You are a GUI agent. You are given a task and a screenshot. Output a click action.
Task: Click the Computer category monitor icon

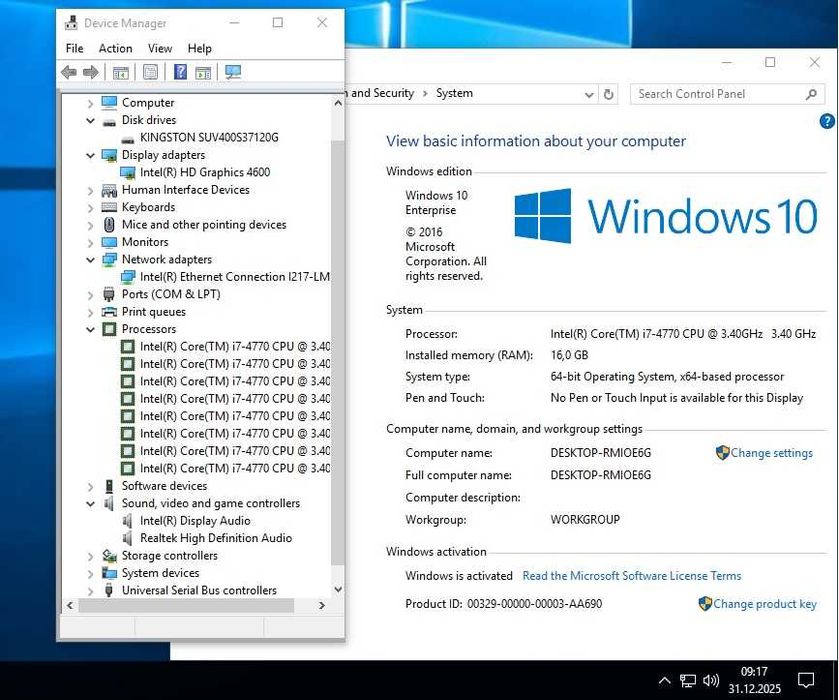point(109,102)
